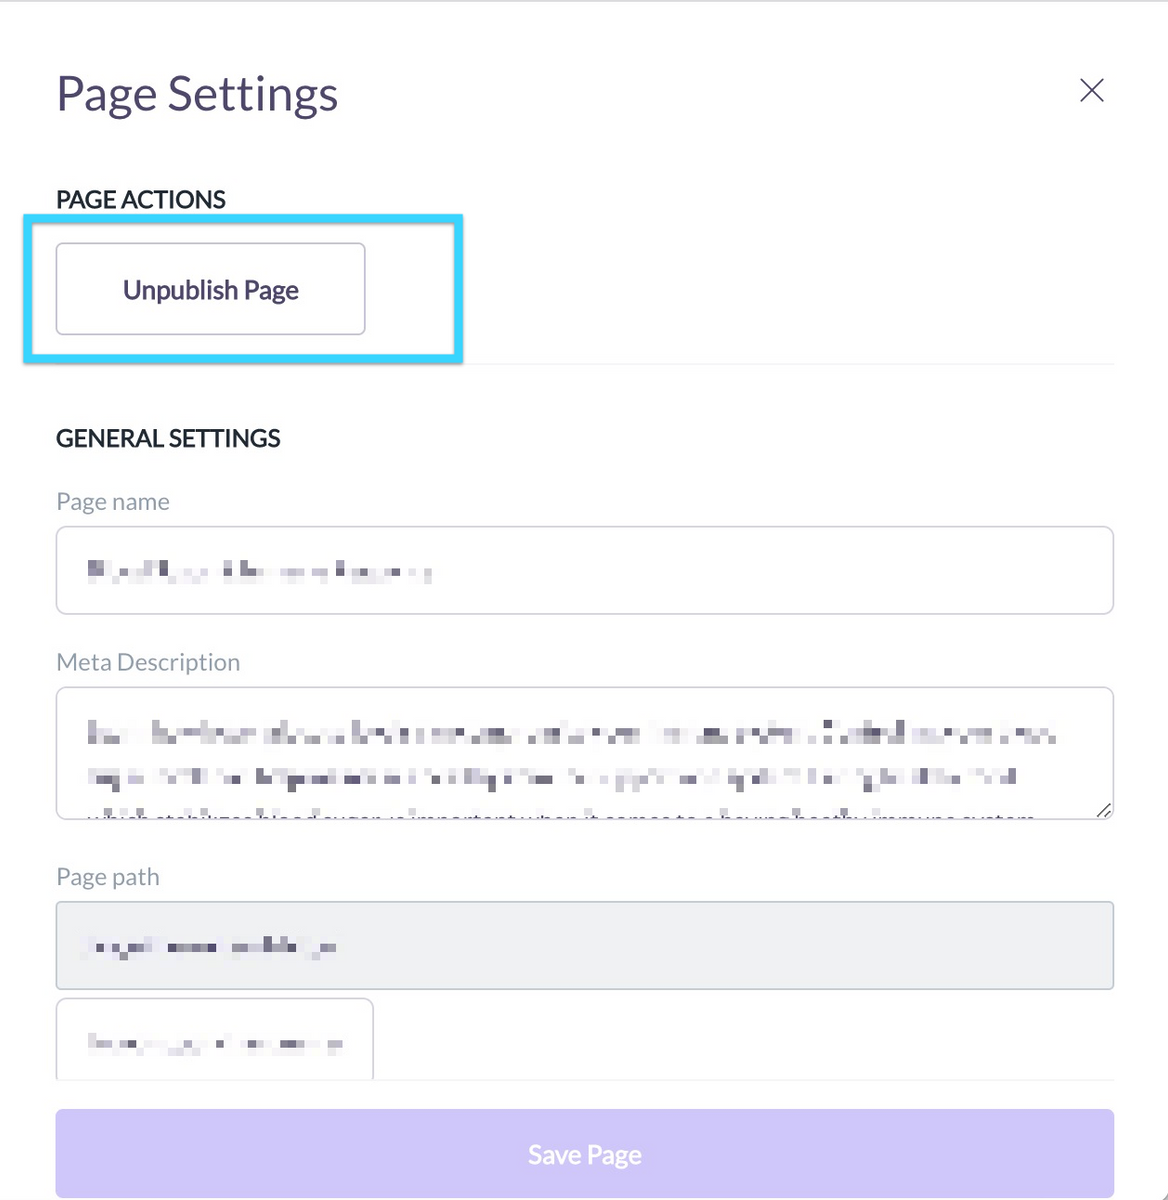Image resolution: width=1168 pixels, height=1200 pixels.
Task: Click the "Meta Description" field label
Action: 148,662
